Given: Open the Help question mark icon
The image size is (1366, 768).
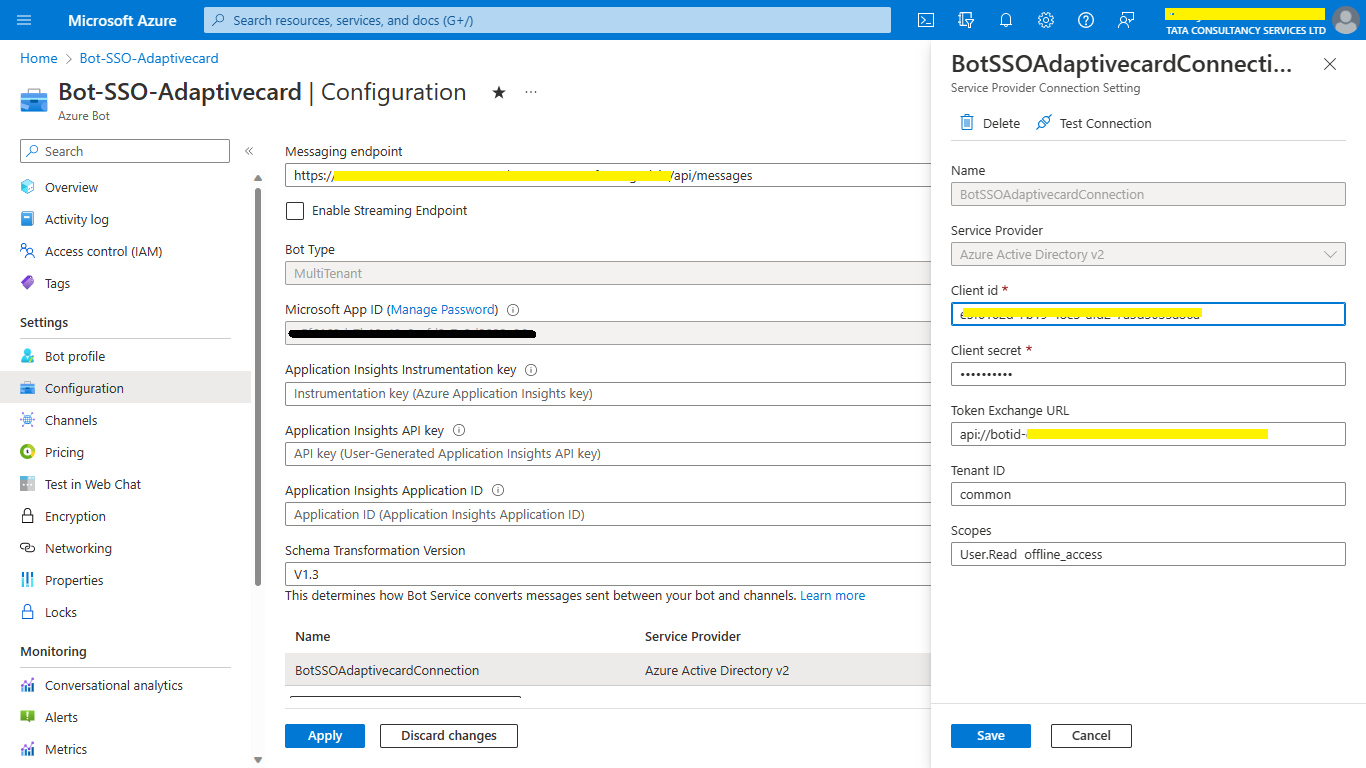Looking at the screenshot, I should [x=1086, y=20].
